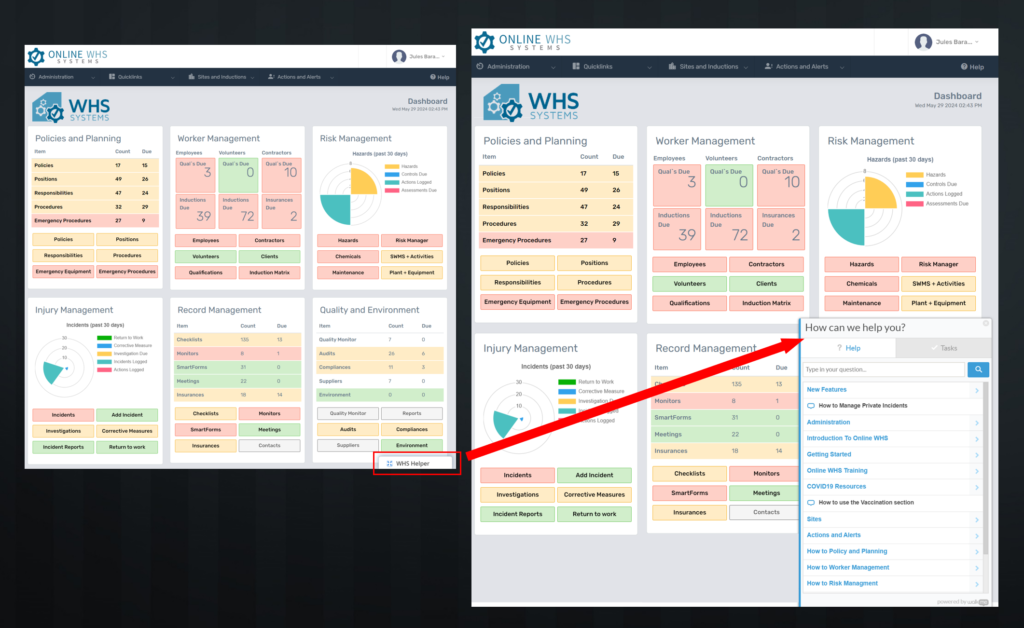Click the video icon beside Vaccination section topic

tap(811, 502)
